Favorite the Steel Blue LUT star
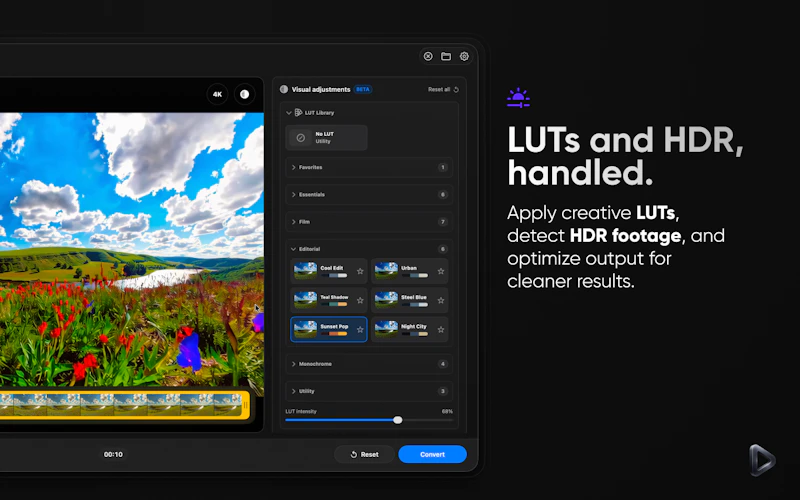800x500 pixels. [441, 301]
